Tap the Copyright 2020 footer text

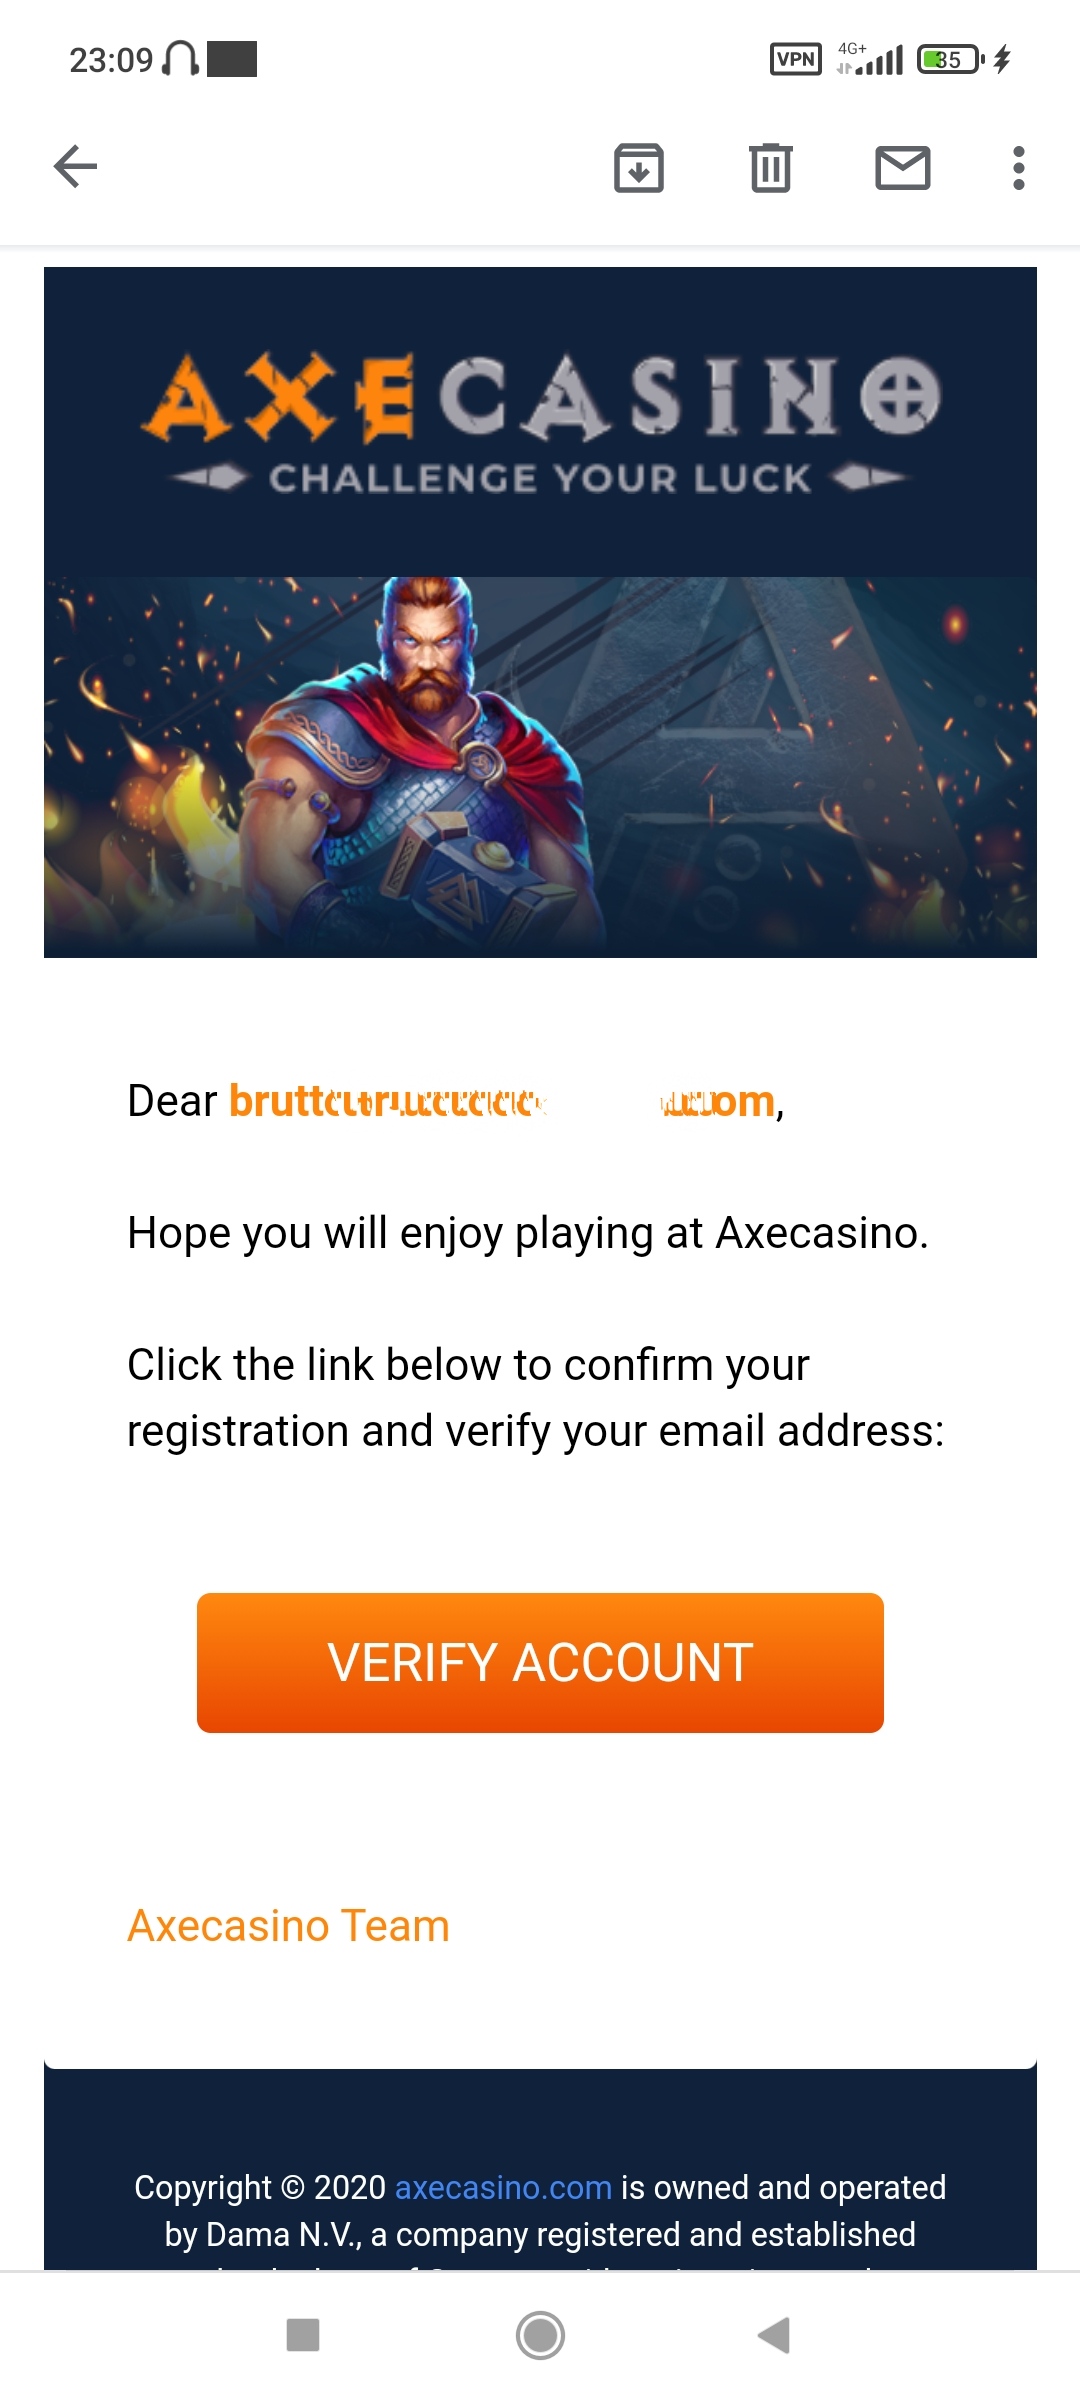pyautogui.click(x=260, y=2187)
